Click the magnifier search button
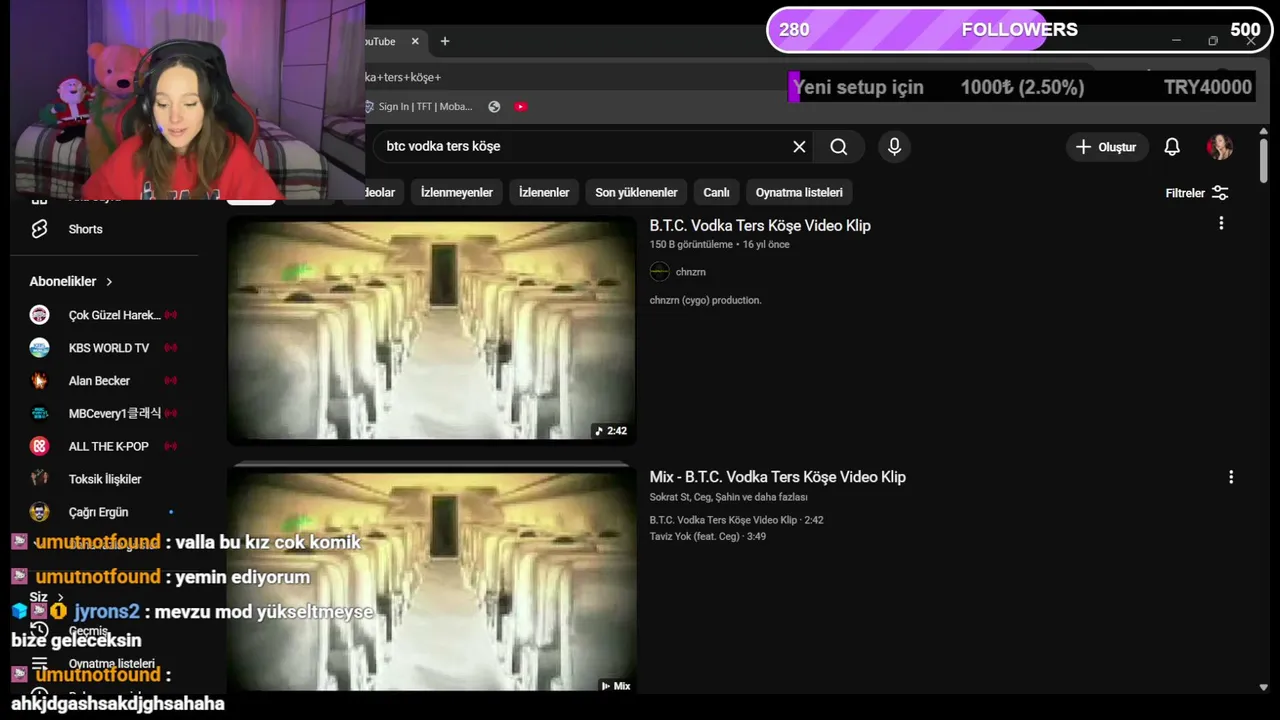 pos(838,147)
